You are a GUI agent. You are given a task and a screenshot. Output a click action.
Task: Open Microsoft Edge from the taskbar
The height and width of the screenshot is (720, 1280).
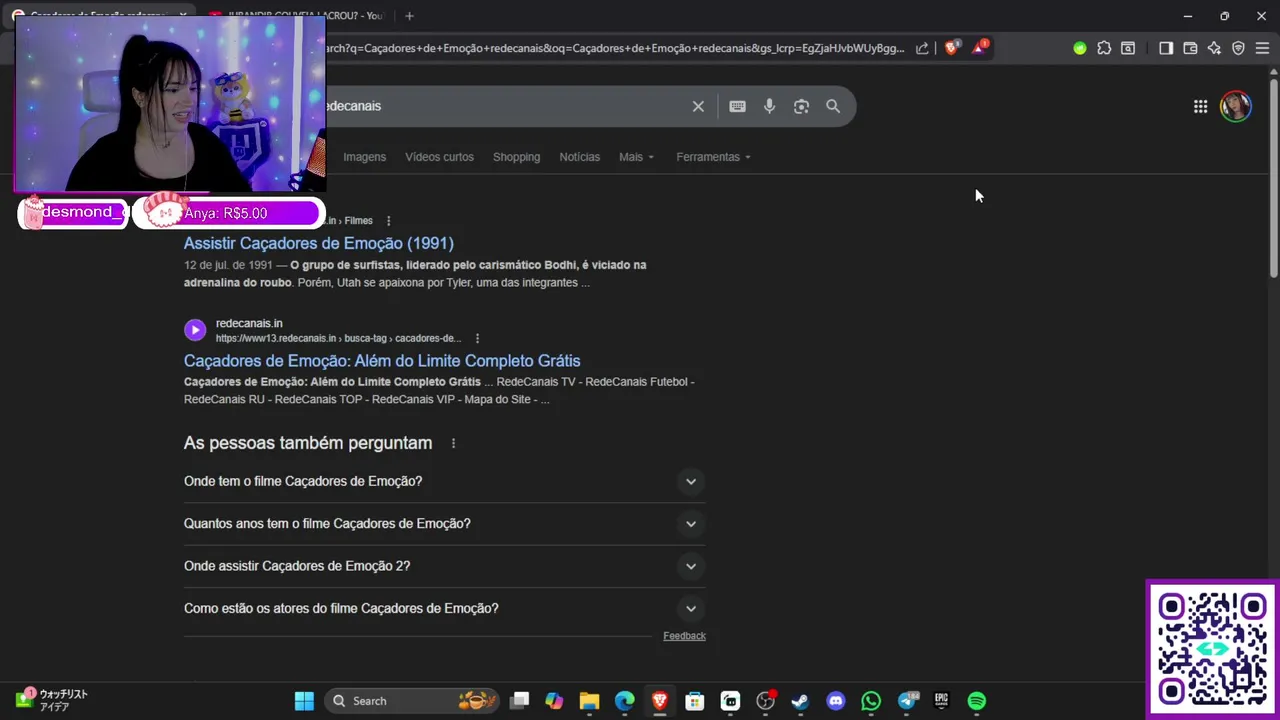[624, 701]
